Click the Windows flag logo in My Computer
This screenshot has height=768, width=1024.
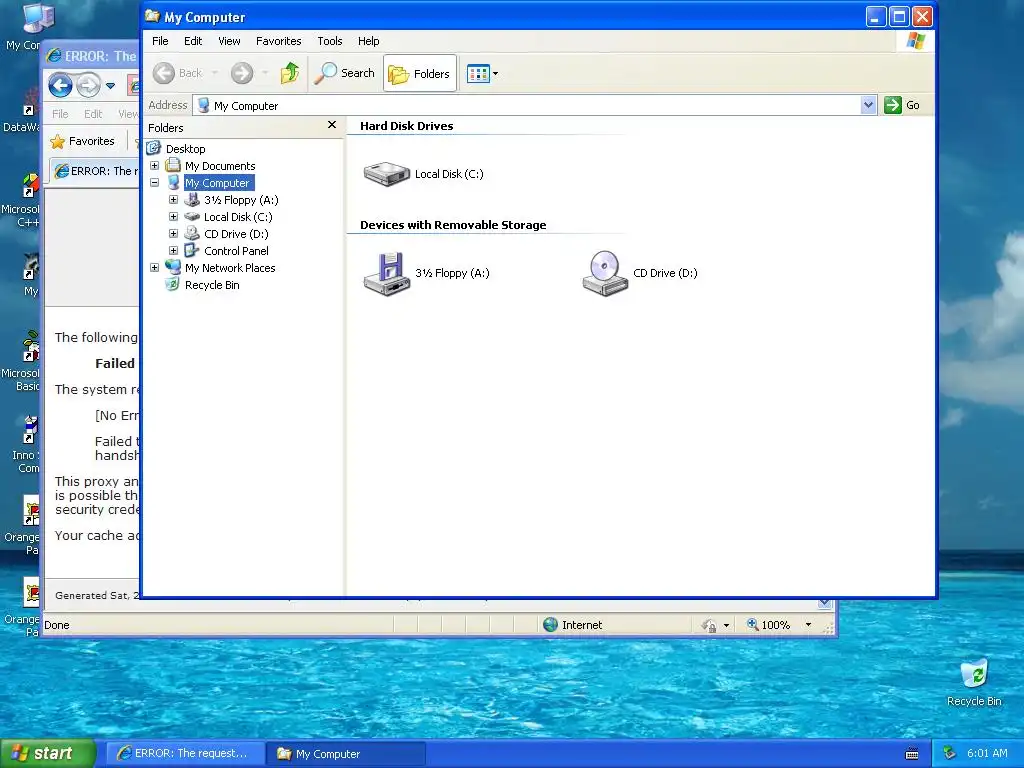point(916,40)
